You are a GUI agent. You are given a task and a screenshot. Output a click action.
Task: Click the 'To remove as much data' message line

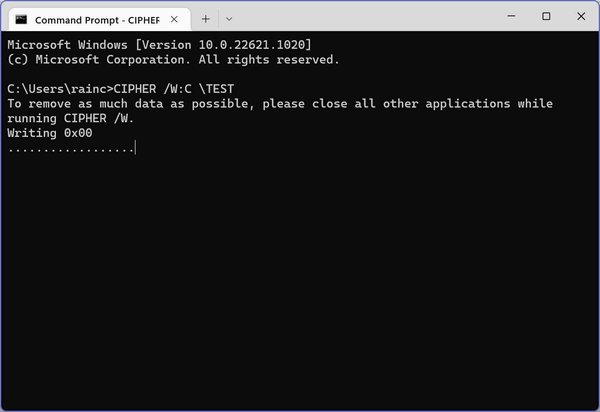280,104
